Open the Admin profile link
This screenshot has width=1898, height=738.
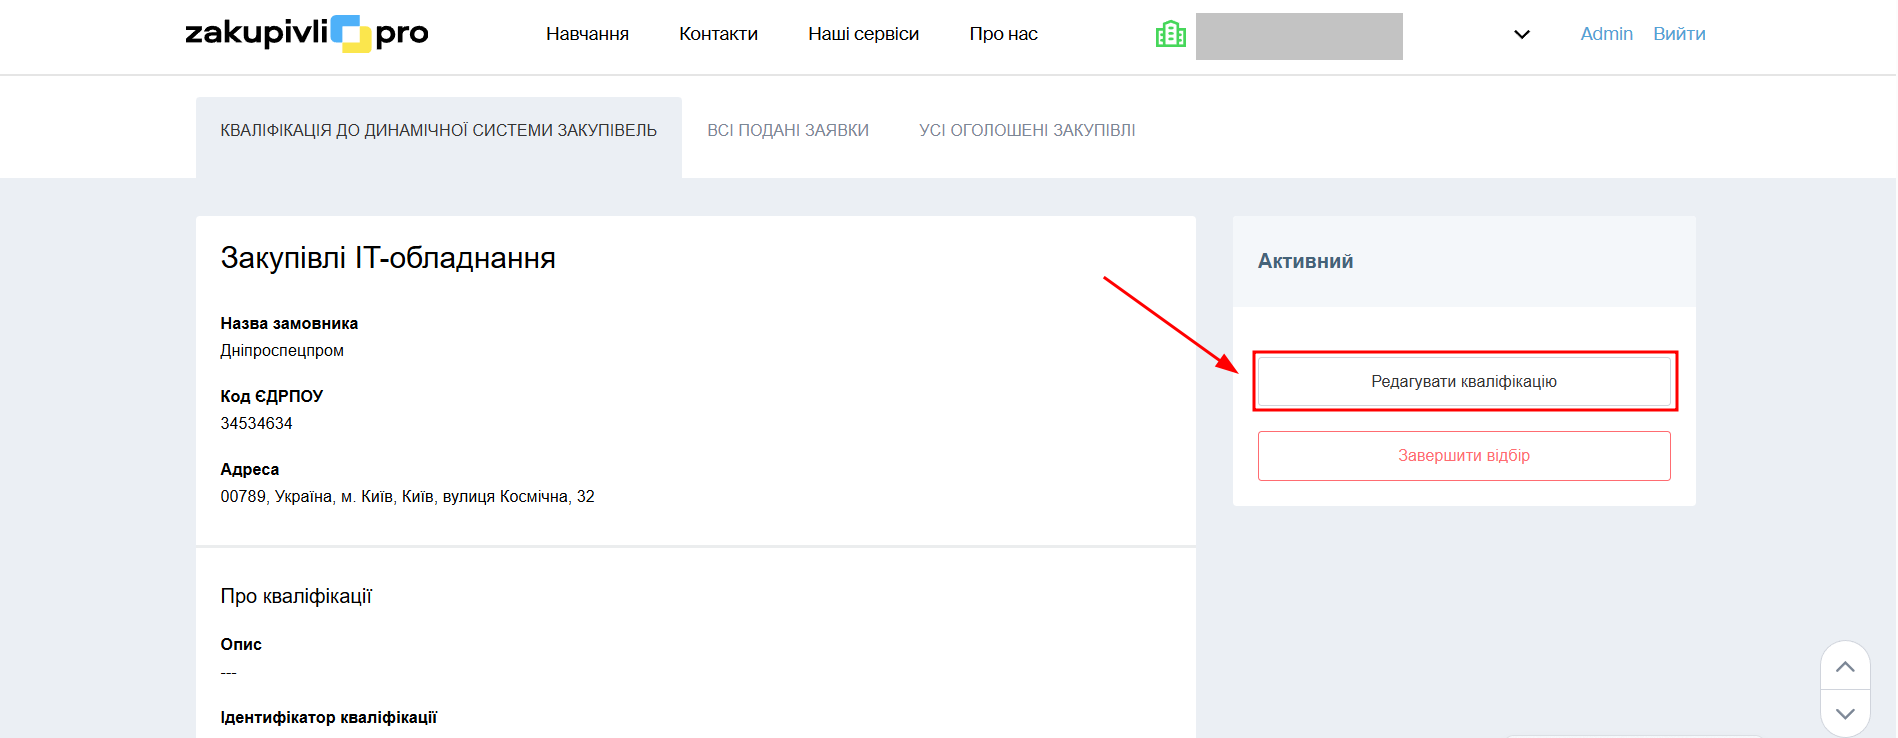point(1606,34)
